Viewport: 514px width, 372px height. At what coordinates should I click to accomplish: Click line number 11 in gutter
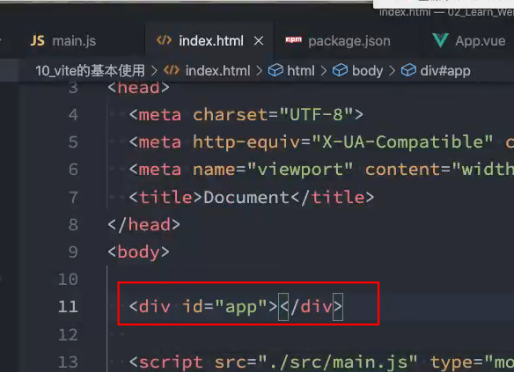click(x=68, y=306)
